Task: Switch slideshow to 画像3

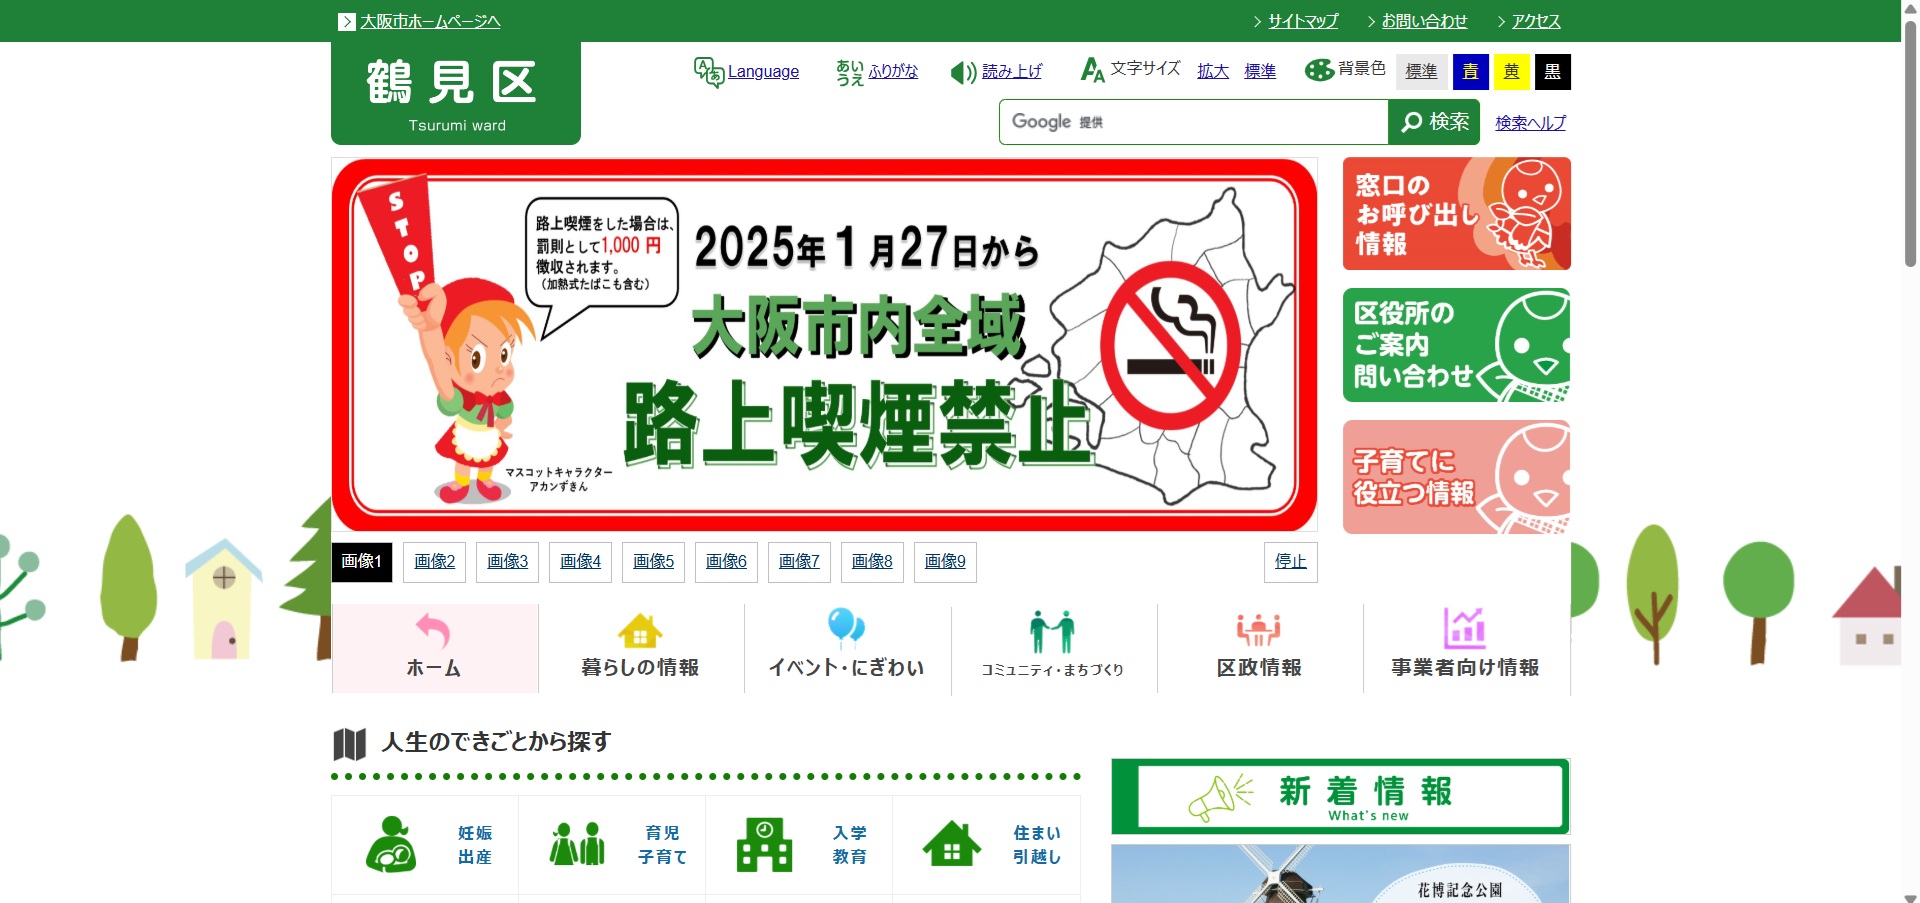Action: pyautogui.click(x=508, y=562)
